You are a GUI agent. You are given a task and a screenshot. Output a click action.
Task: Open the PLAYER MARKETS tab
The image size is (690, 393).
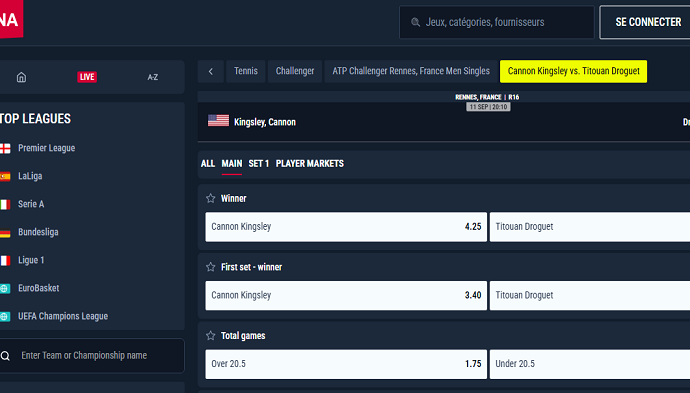tap(310, 164)
